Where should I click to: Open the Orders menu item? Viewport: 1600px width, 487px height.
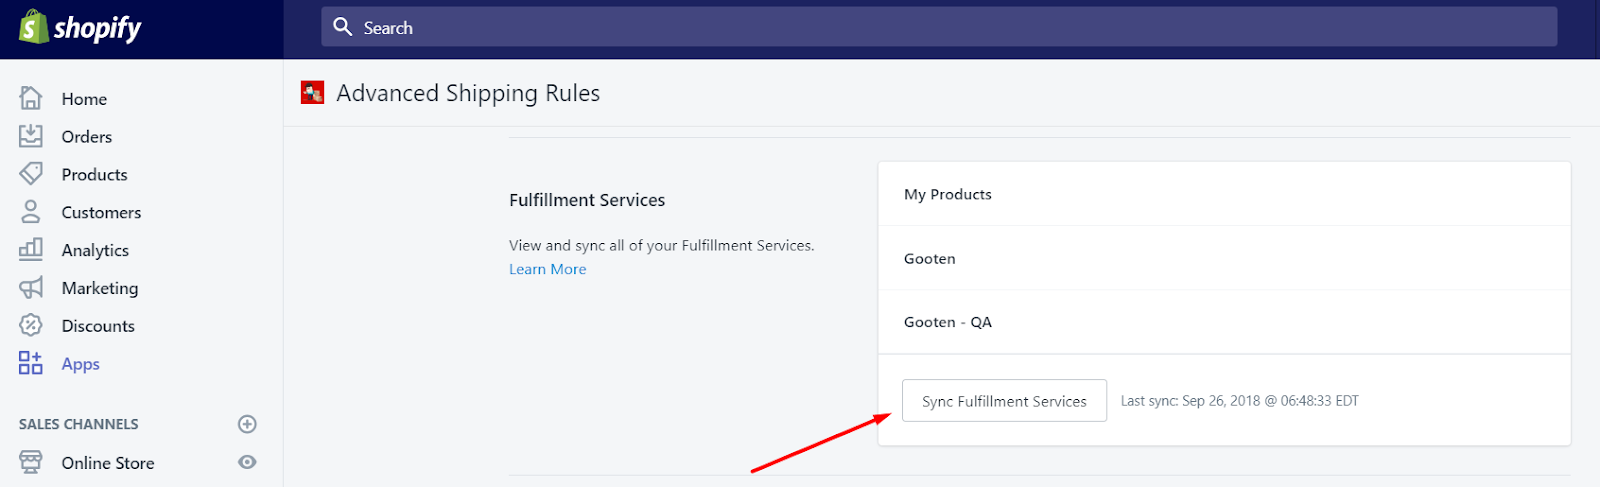click(87, 137)
